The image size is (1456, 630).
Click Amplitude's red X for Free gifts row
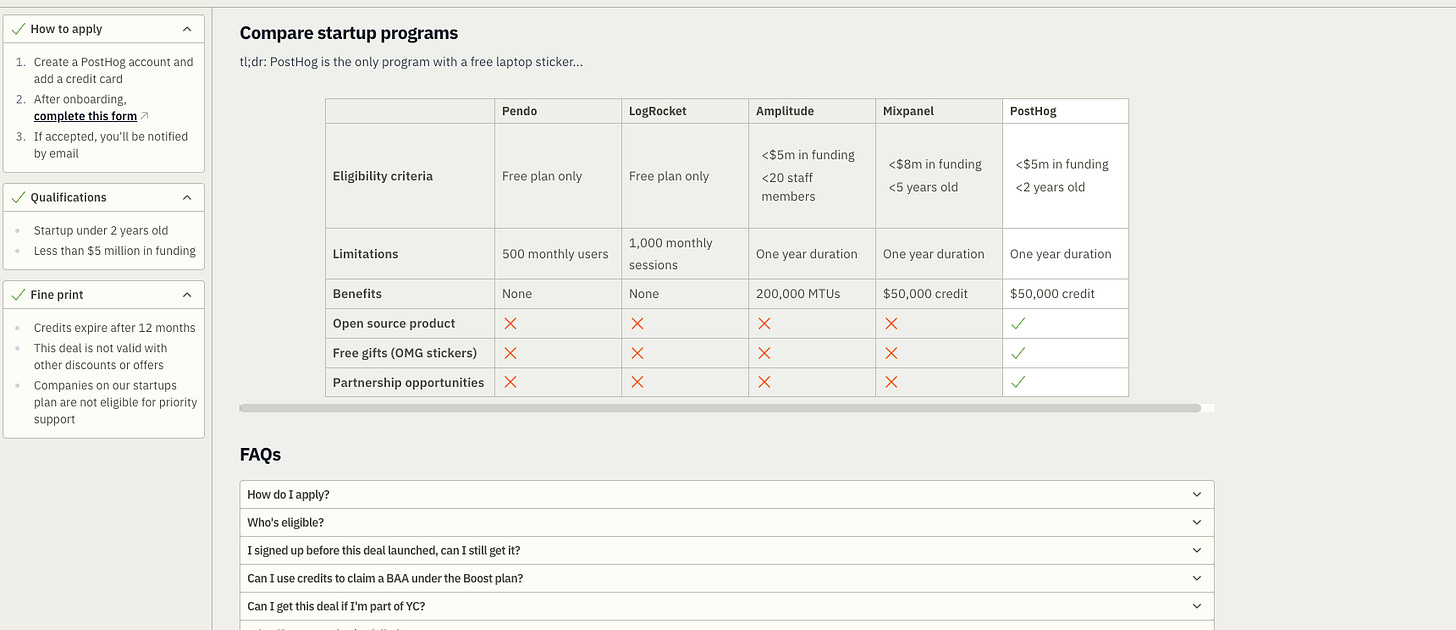click(x=764, y=353)
